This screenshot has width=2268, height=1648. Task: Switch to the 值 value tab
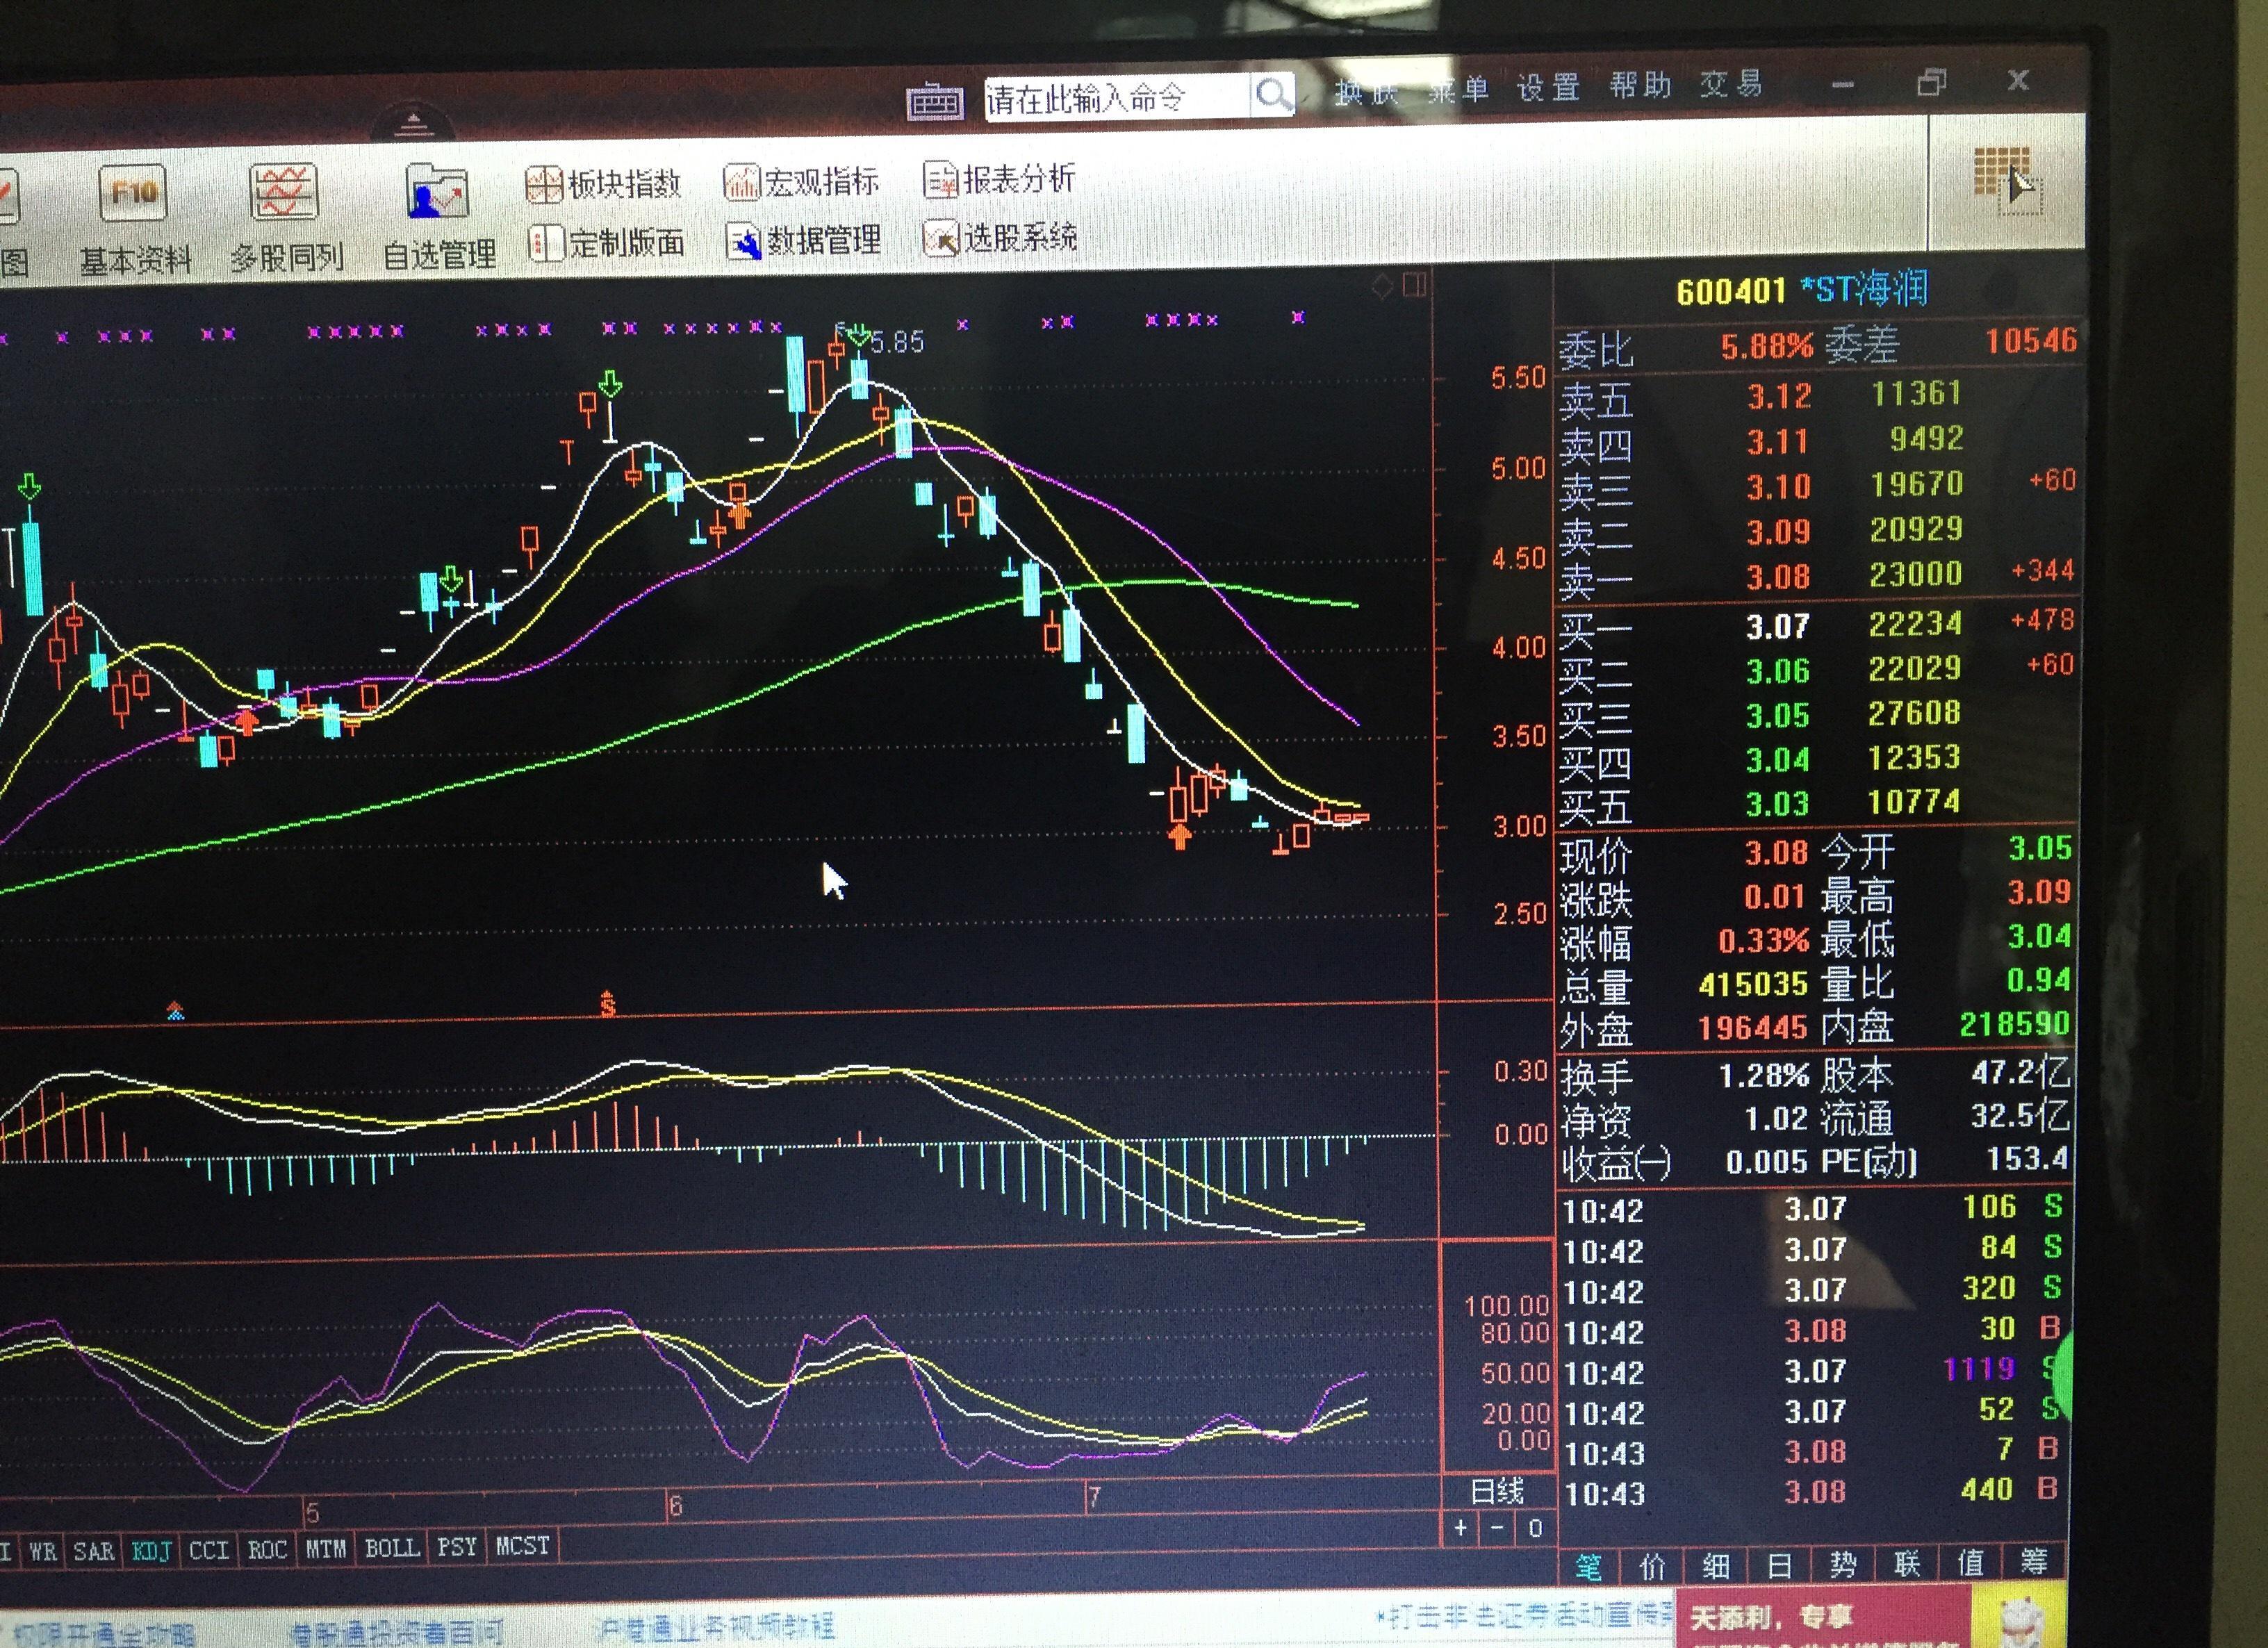point(1970,1561)
